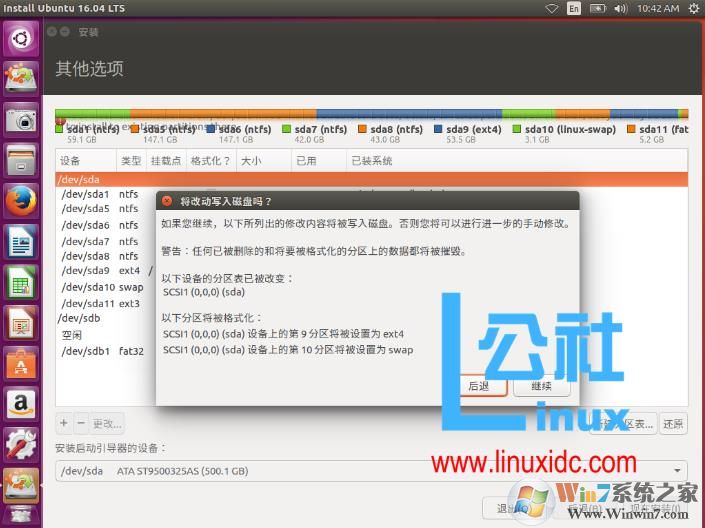Open the session gear menu

(x=694, y=8)
